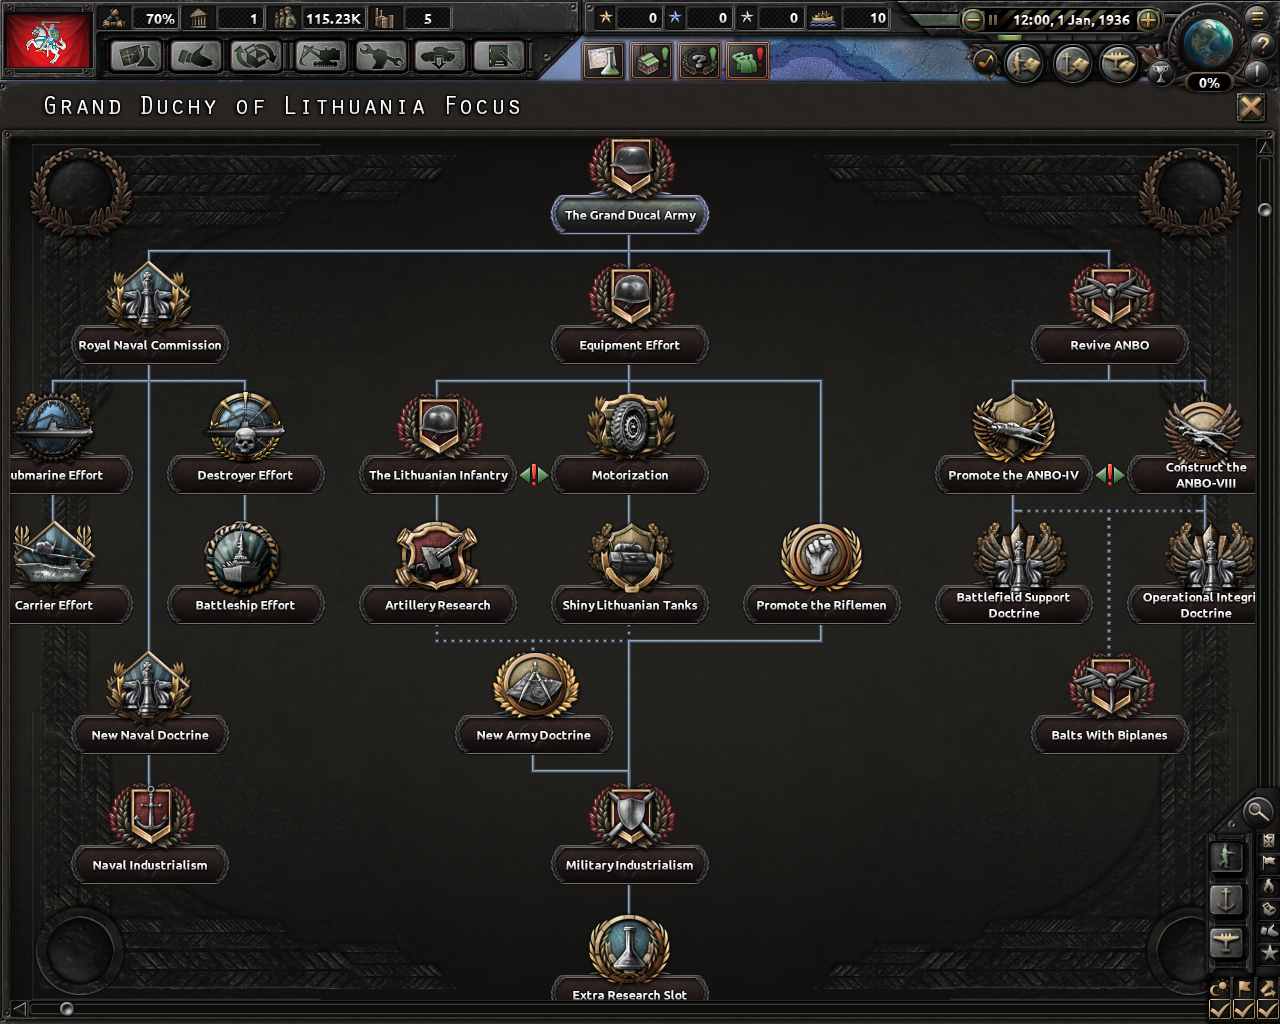Open the magnifying glass search button

click(1257, 811)
